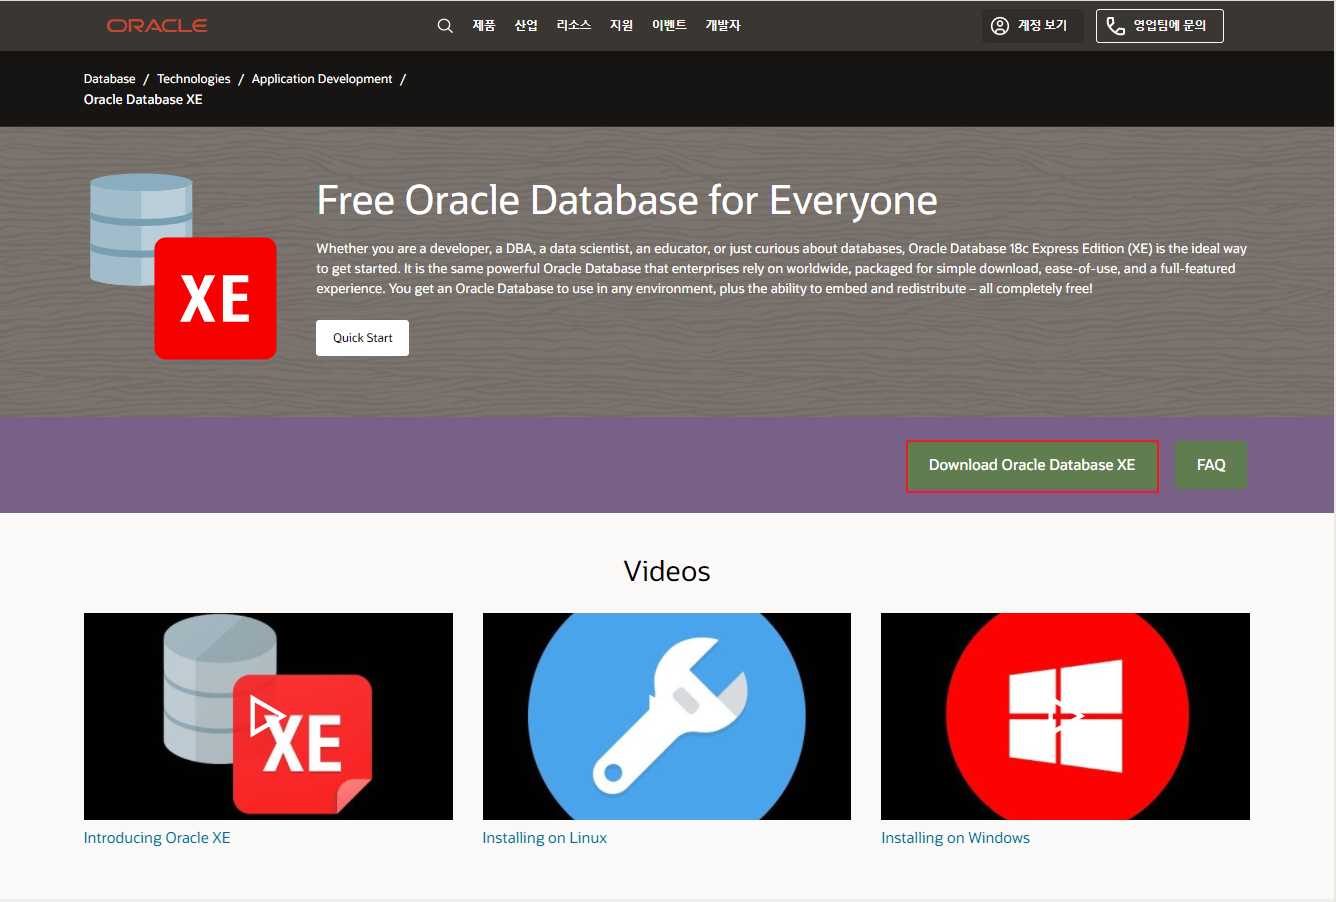1336x902 pixels.
Task: Open the 이벤트 navigation menu
Action: coord(669,25)
